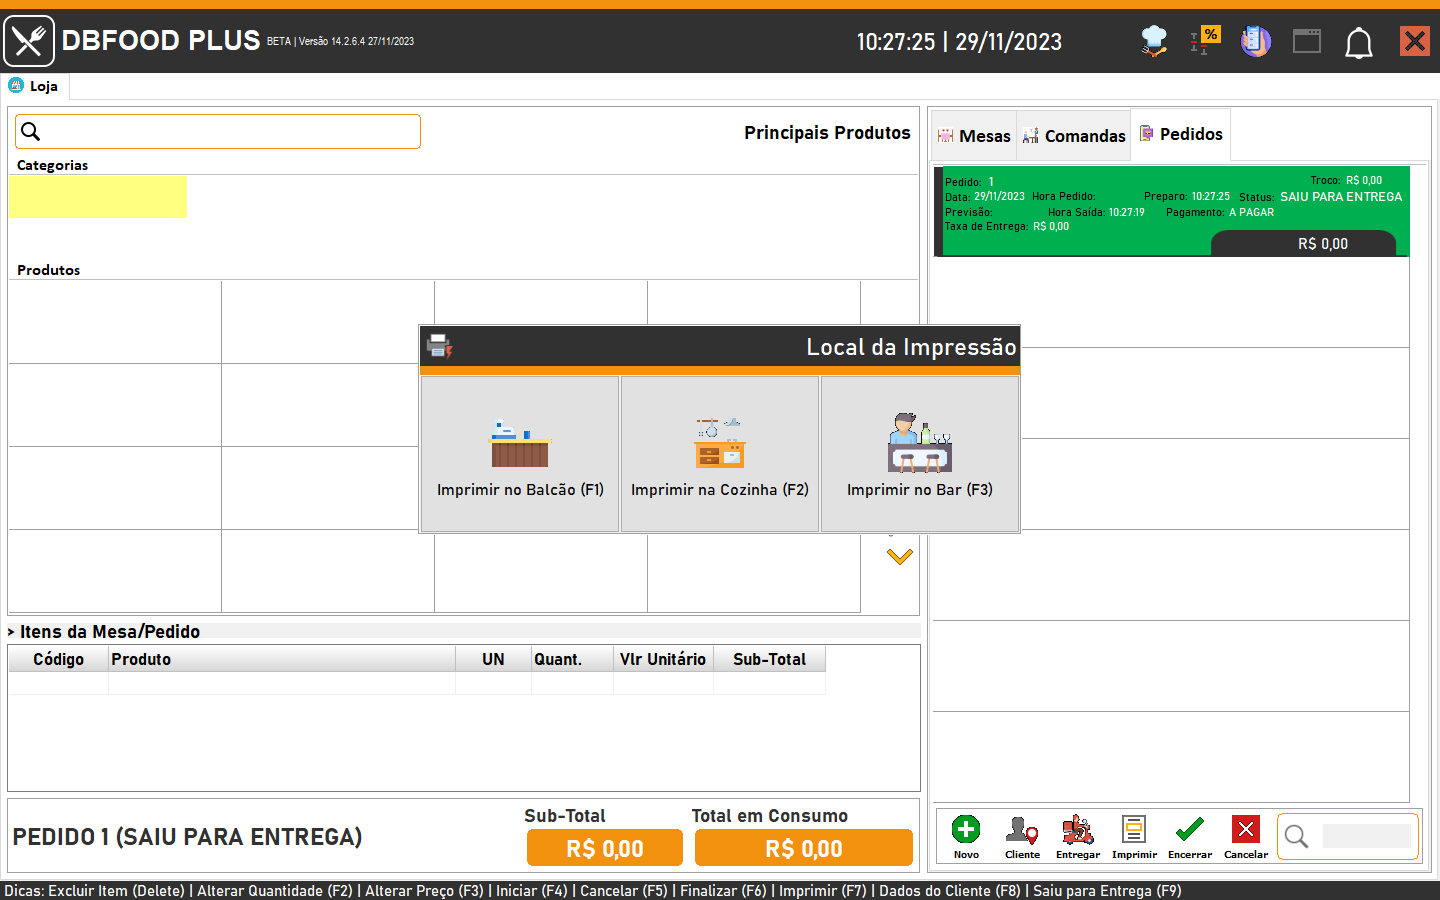Click the Alterar Preço (F3) tip

(x=424, y=891)
